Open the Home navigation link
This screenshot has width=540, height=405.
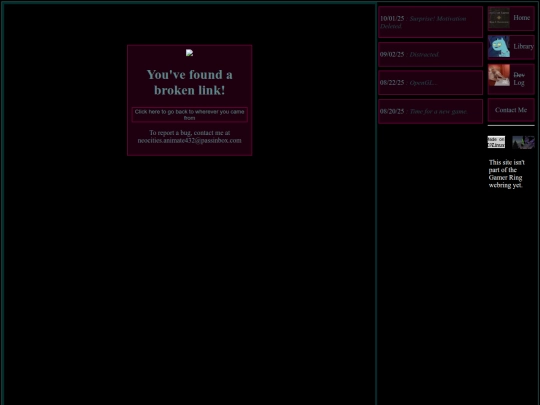click(x=511, y=18)
